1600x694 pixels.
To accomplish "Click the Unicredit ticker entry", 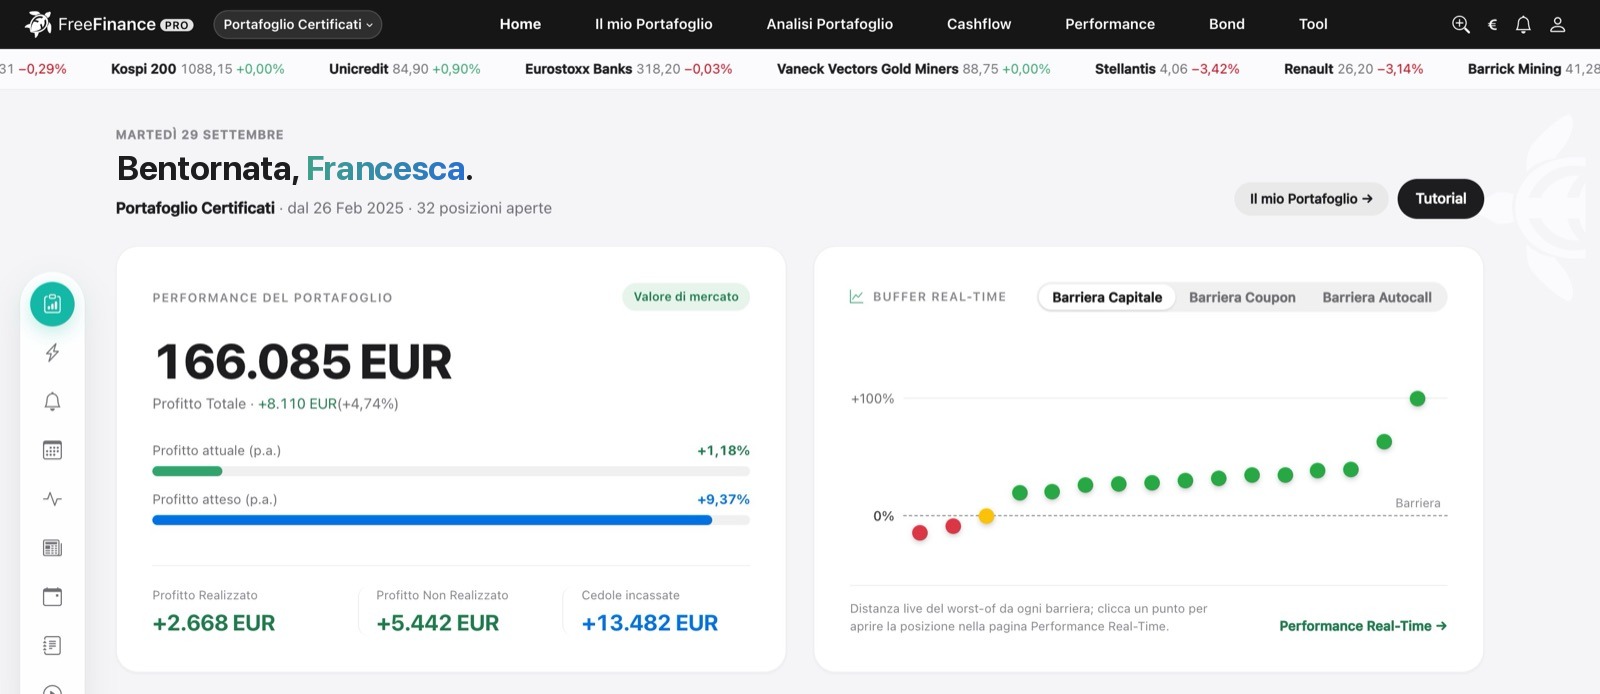I will (405, 69).
